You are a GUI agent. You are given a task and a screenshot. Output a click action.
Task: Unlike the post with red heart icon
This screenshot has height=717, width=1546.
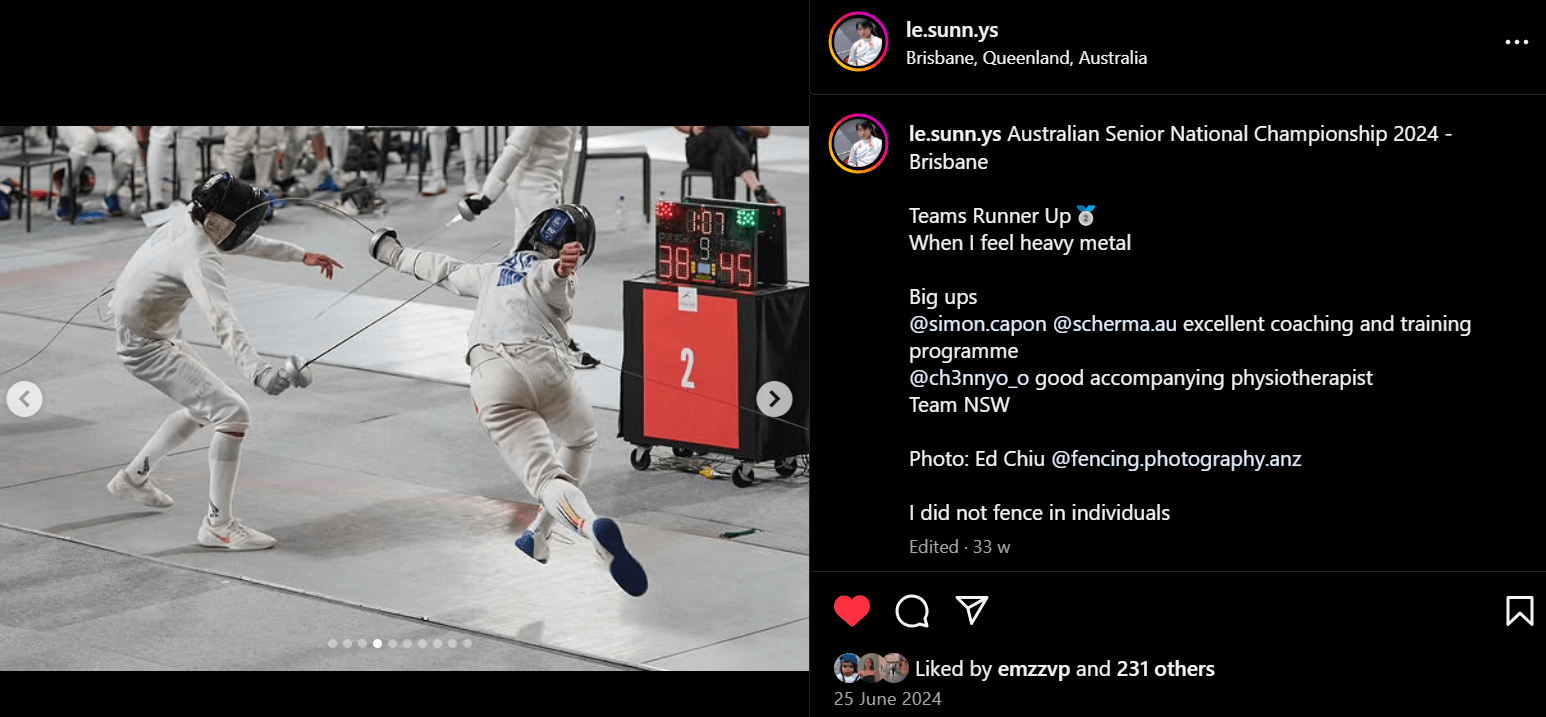coord(852,610)
